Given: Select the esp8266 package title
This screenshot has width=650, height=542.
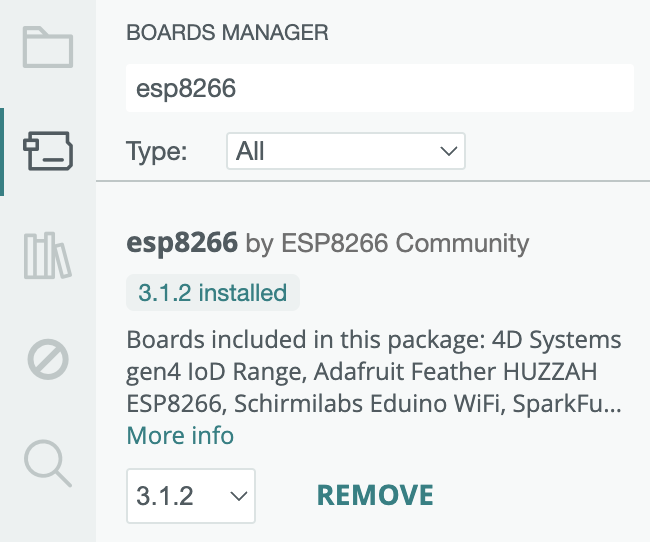Looking at the screenshot, I should pyautogui.click(x=182, y=242).
